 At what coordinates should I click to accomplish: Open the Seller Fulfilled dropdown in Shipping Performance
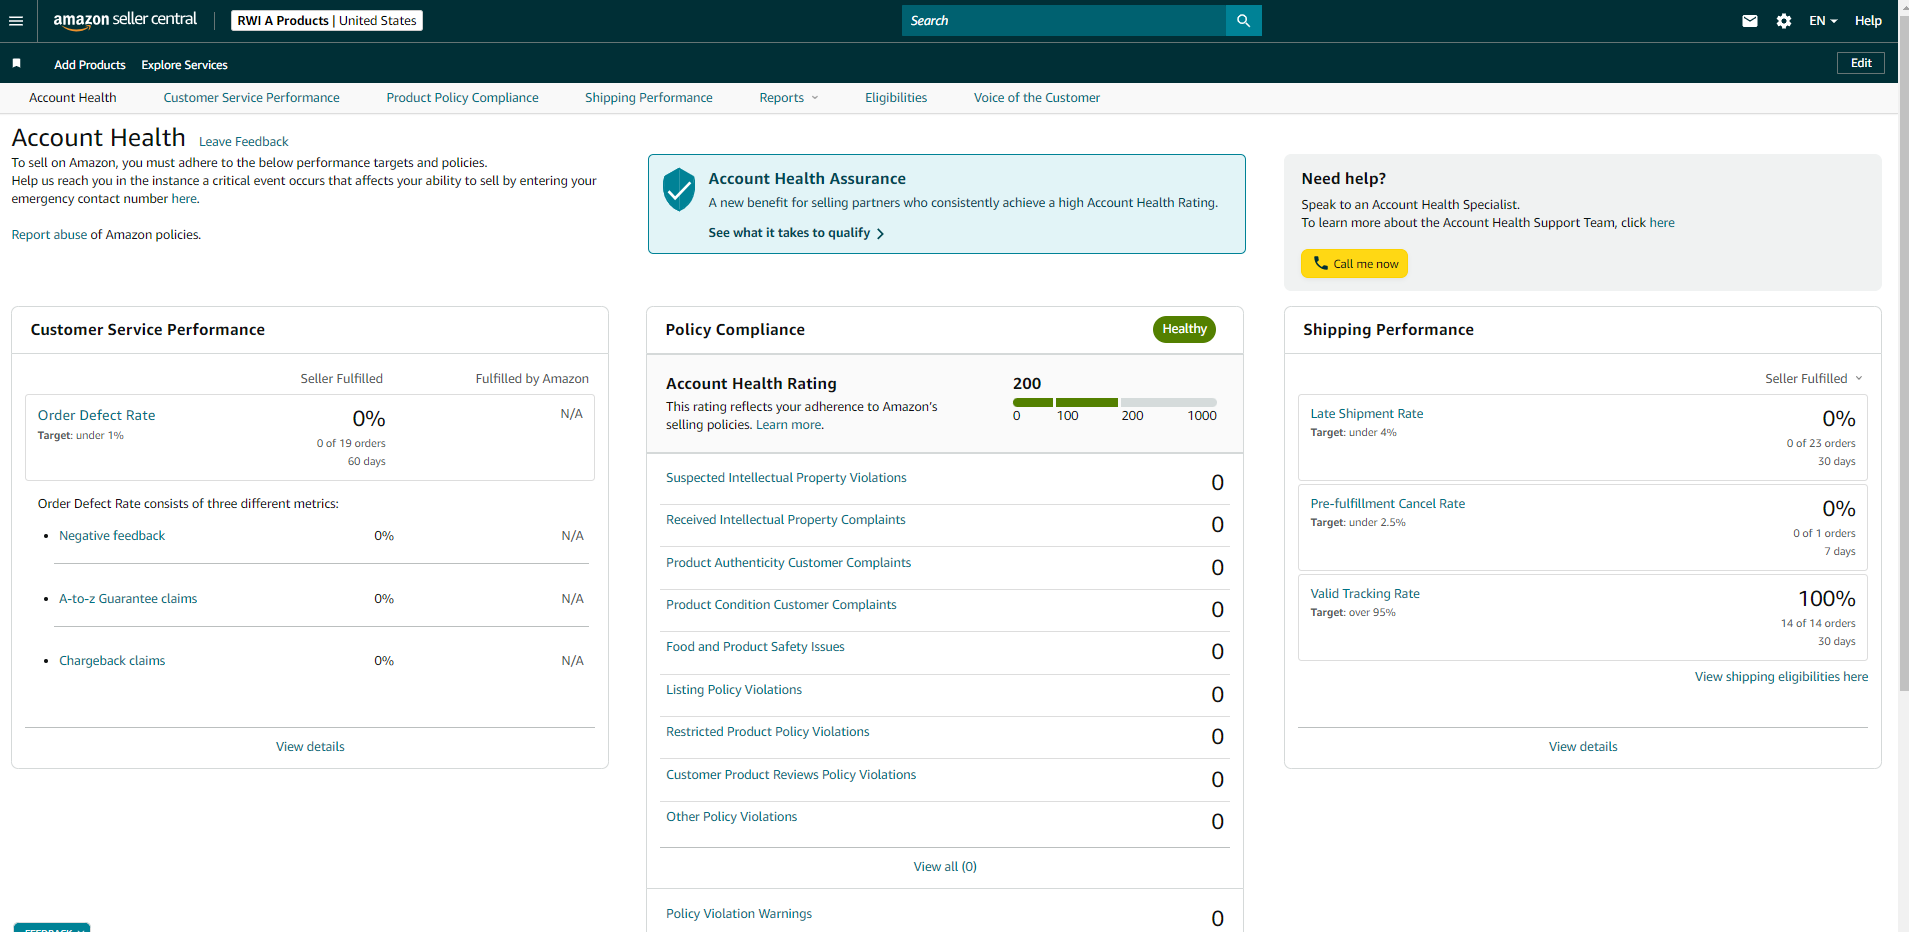[x=1813, y=378]
